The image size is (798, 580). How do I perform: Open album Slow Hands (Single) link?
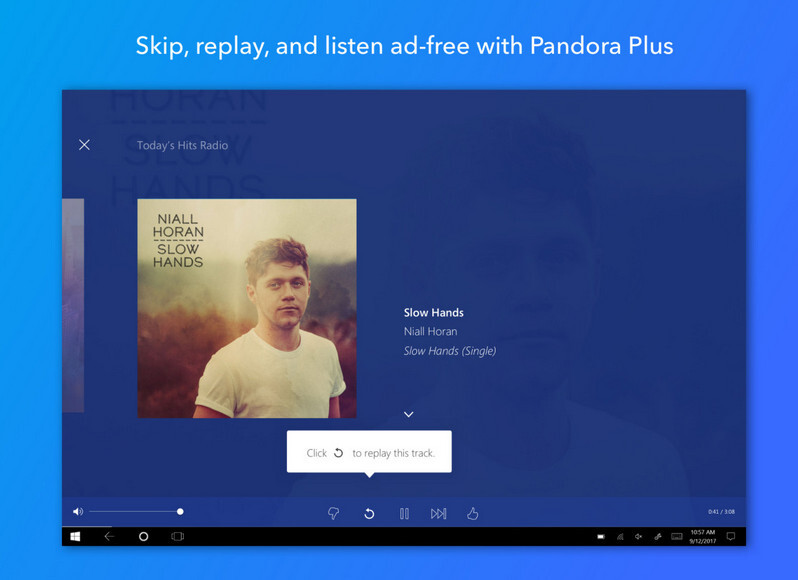450,351
